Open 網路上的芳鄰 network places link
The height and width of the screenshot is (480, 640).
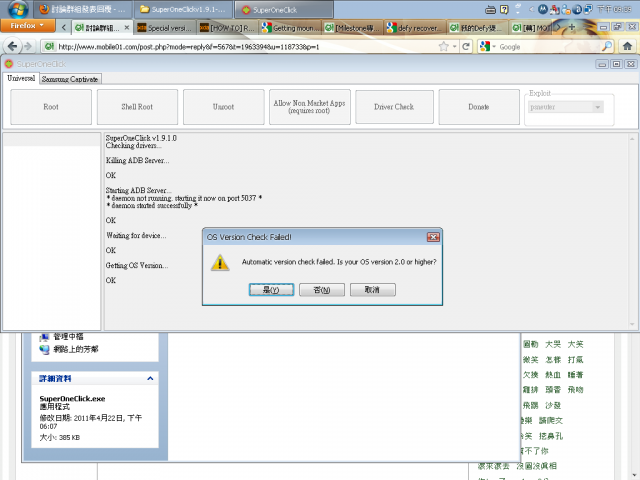(76, 349)
